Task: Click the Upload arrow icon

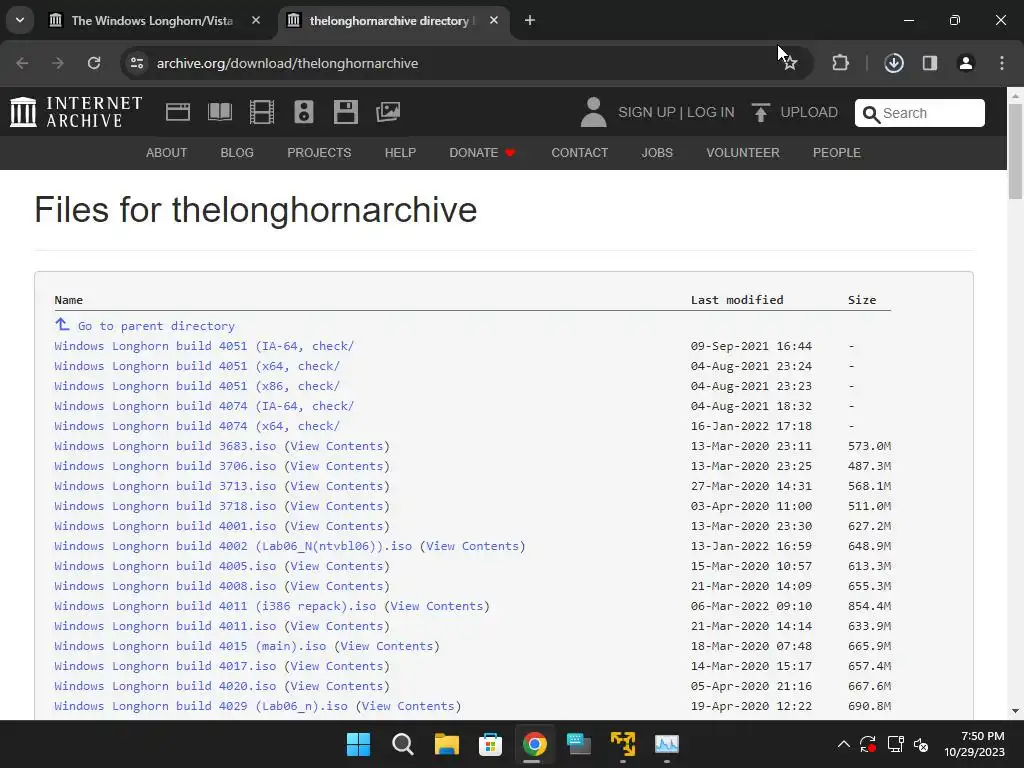Action: [760, 112]
